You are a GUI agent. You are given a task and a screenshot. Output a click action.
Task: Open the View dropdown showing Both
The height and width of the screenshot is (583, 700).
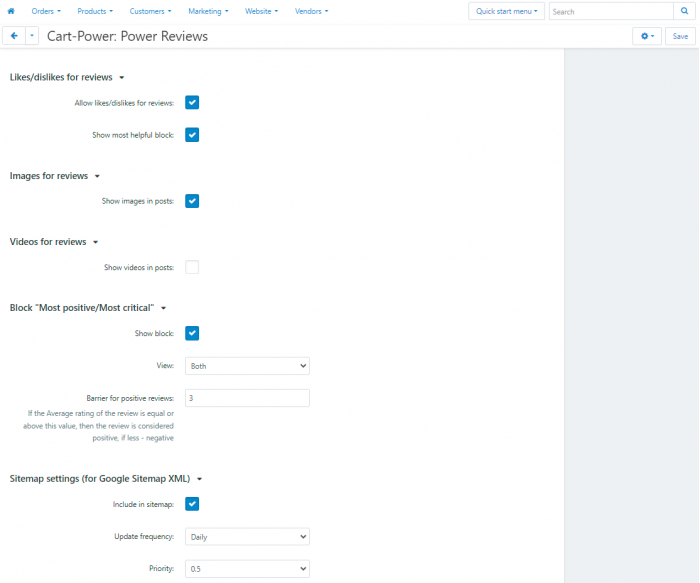[x=247, y=366]
